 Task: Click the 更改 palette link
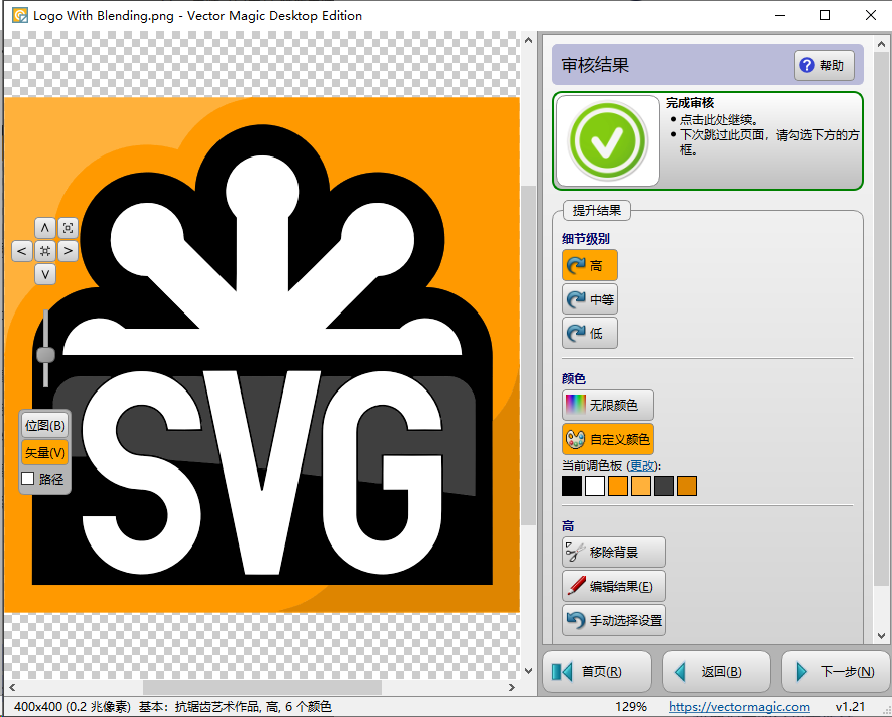(642, 465)
